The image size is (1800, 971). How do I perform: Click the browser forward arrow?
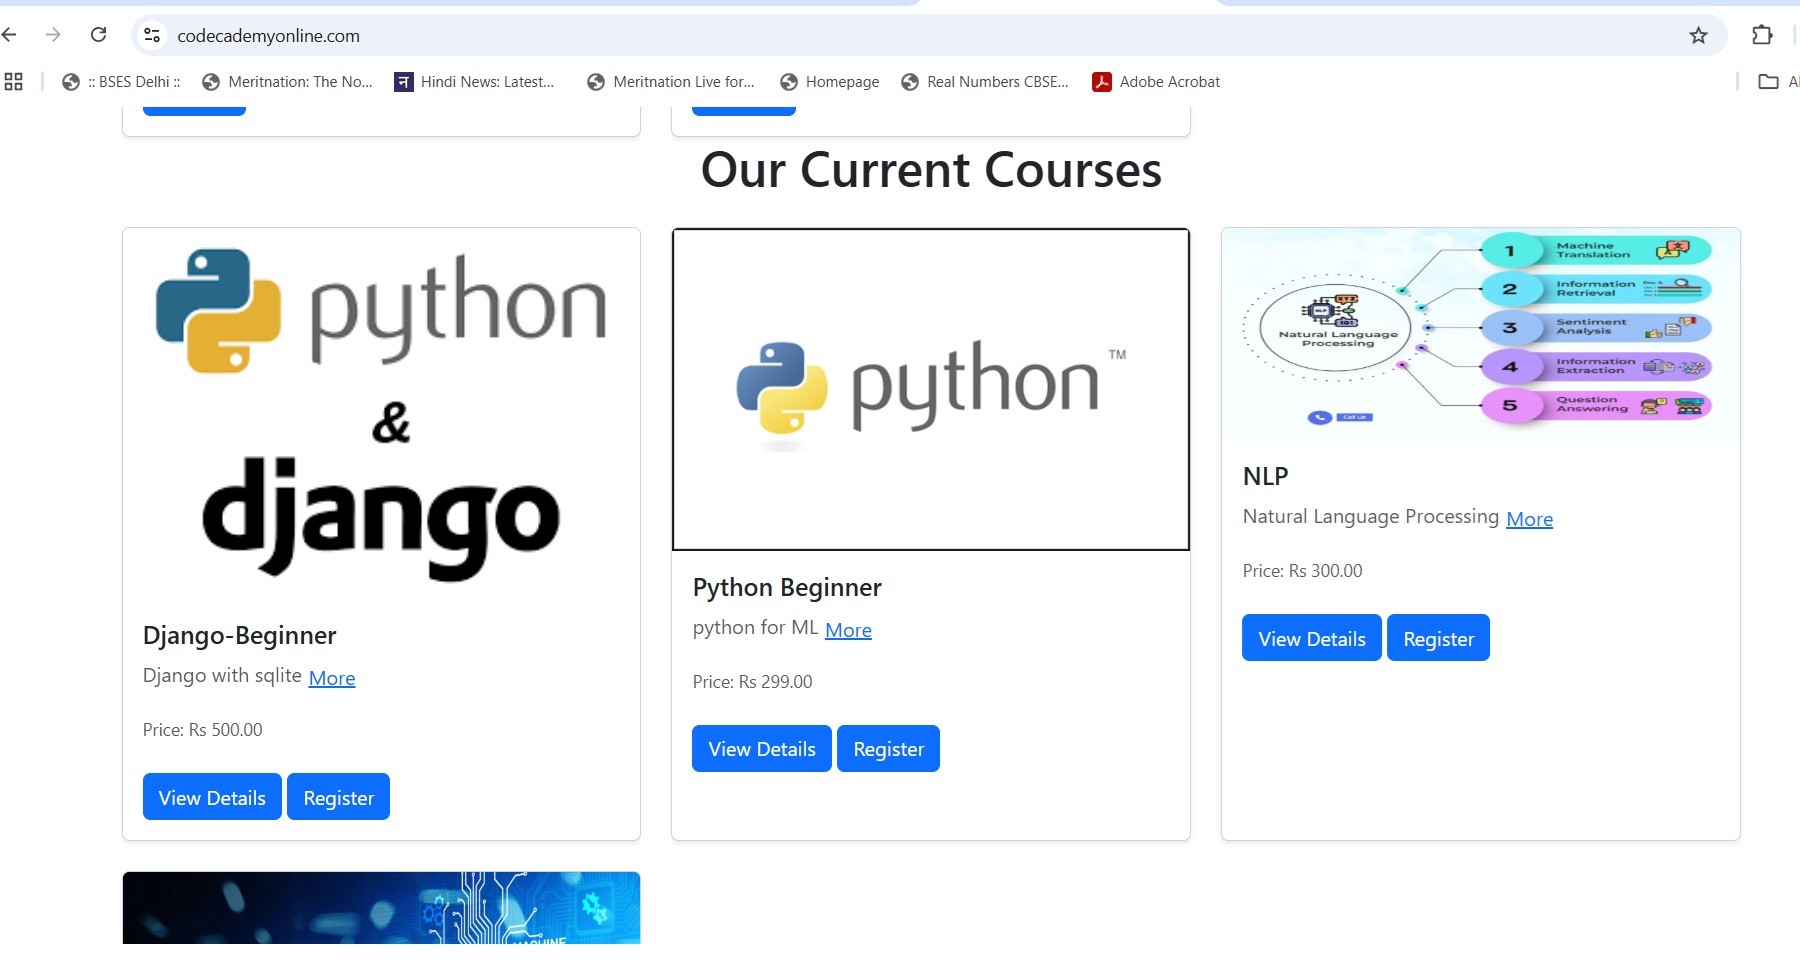click(53, 34)
